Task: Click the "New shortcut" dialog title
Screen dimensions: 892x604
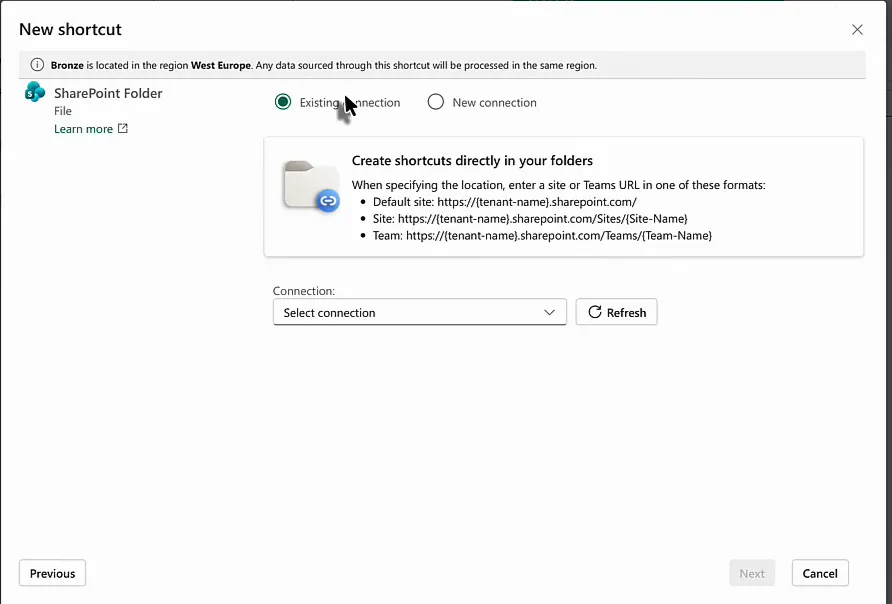Action: (71, 30)
